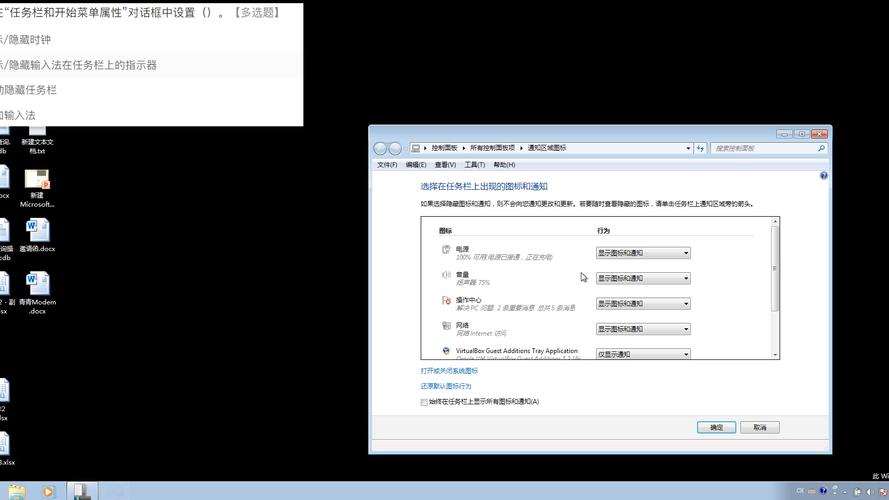889x500 pixels.
Task: Click the 搜索控制面板 search box
Action: pyautogui.click(x=764, y=148)
